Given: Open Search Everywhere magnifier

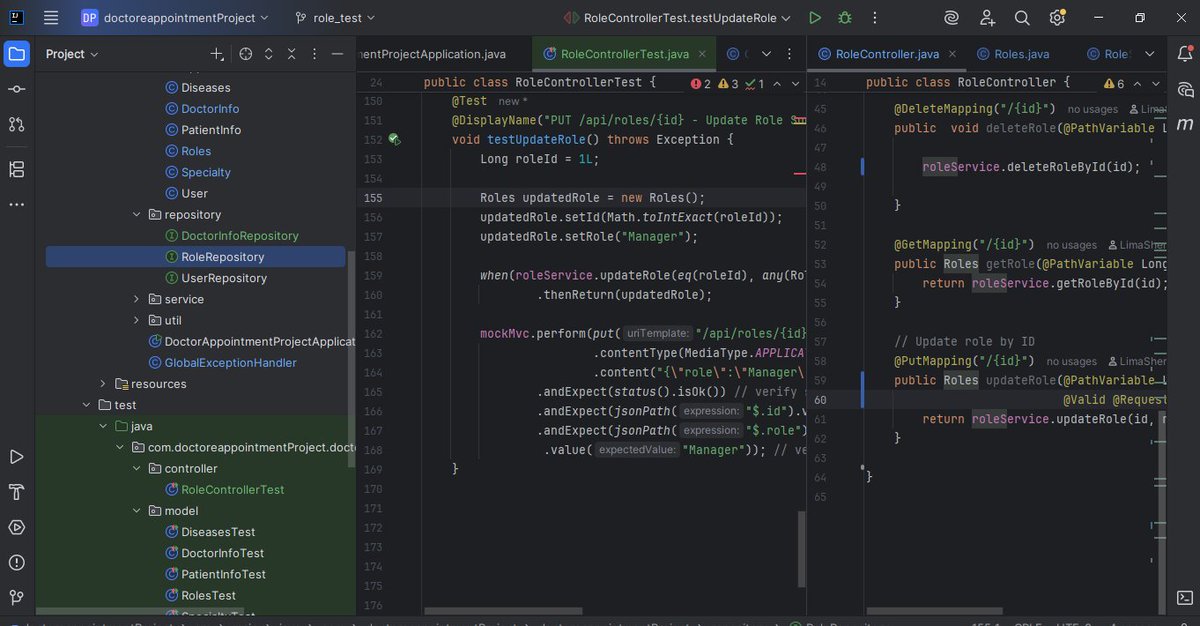Looking at the screenshot, I should point(1022,18).
